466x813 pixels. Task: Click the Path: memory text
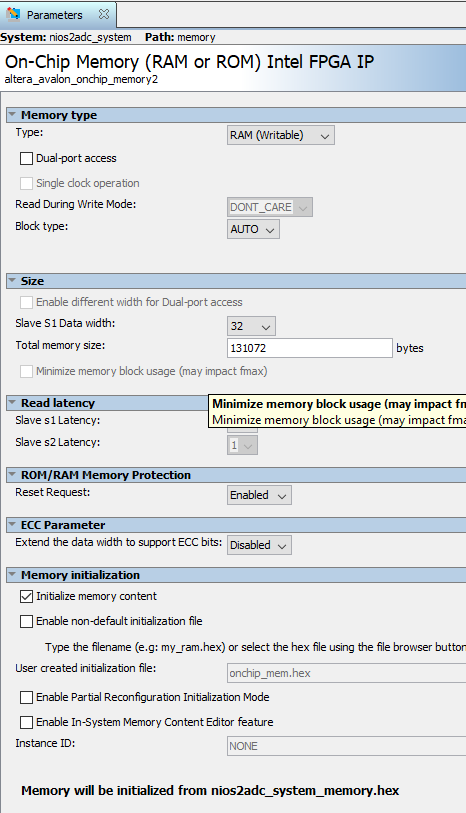point(180,37)
